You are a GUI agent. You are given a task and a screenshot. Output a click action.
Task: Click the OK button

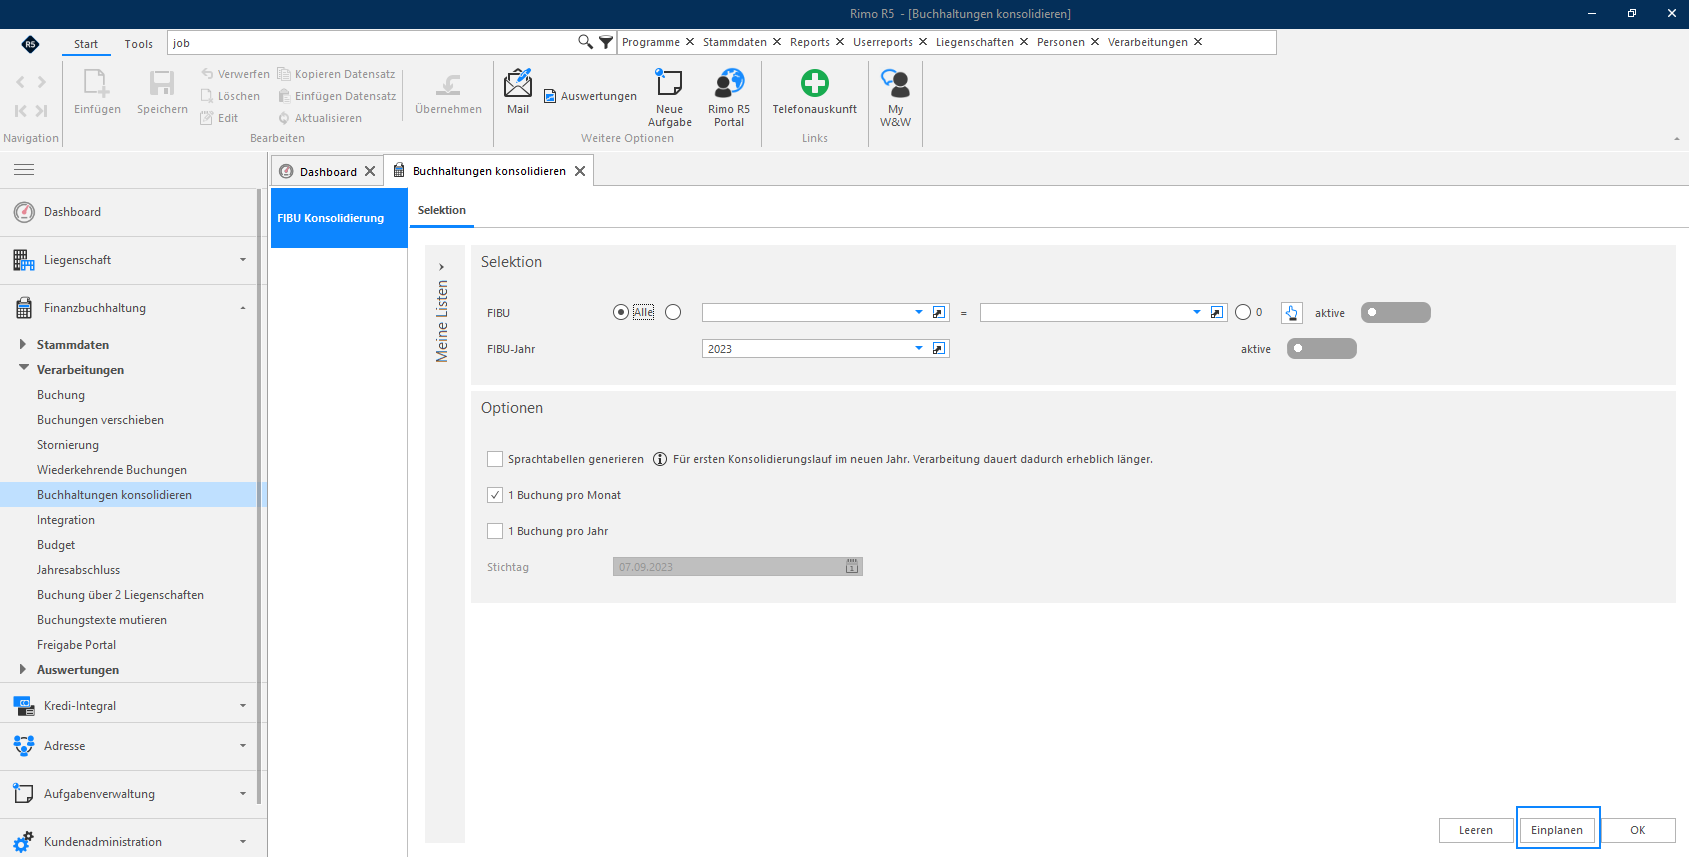[1638, 830]
